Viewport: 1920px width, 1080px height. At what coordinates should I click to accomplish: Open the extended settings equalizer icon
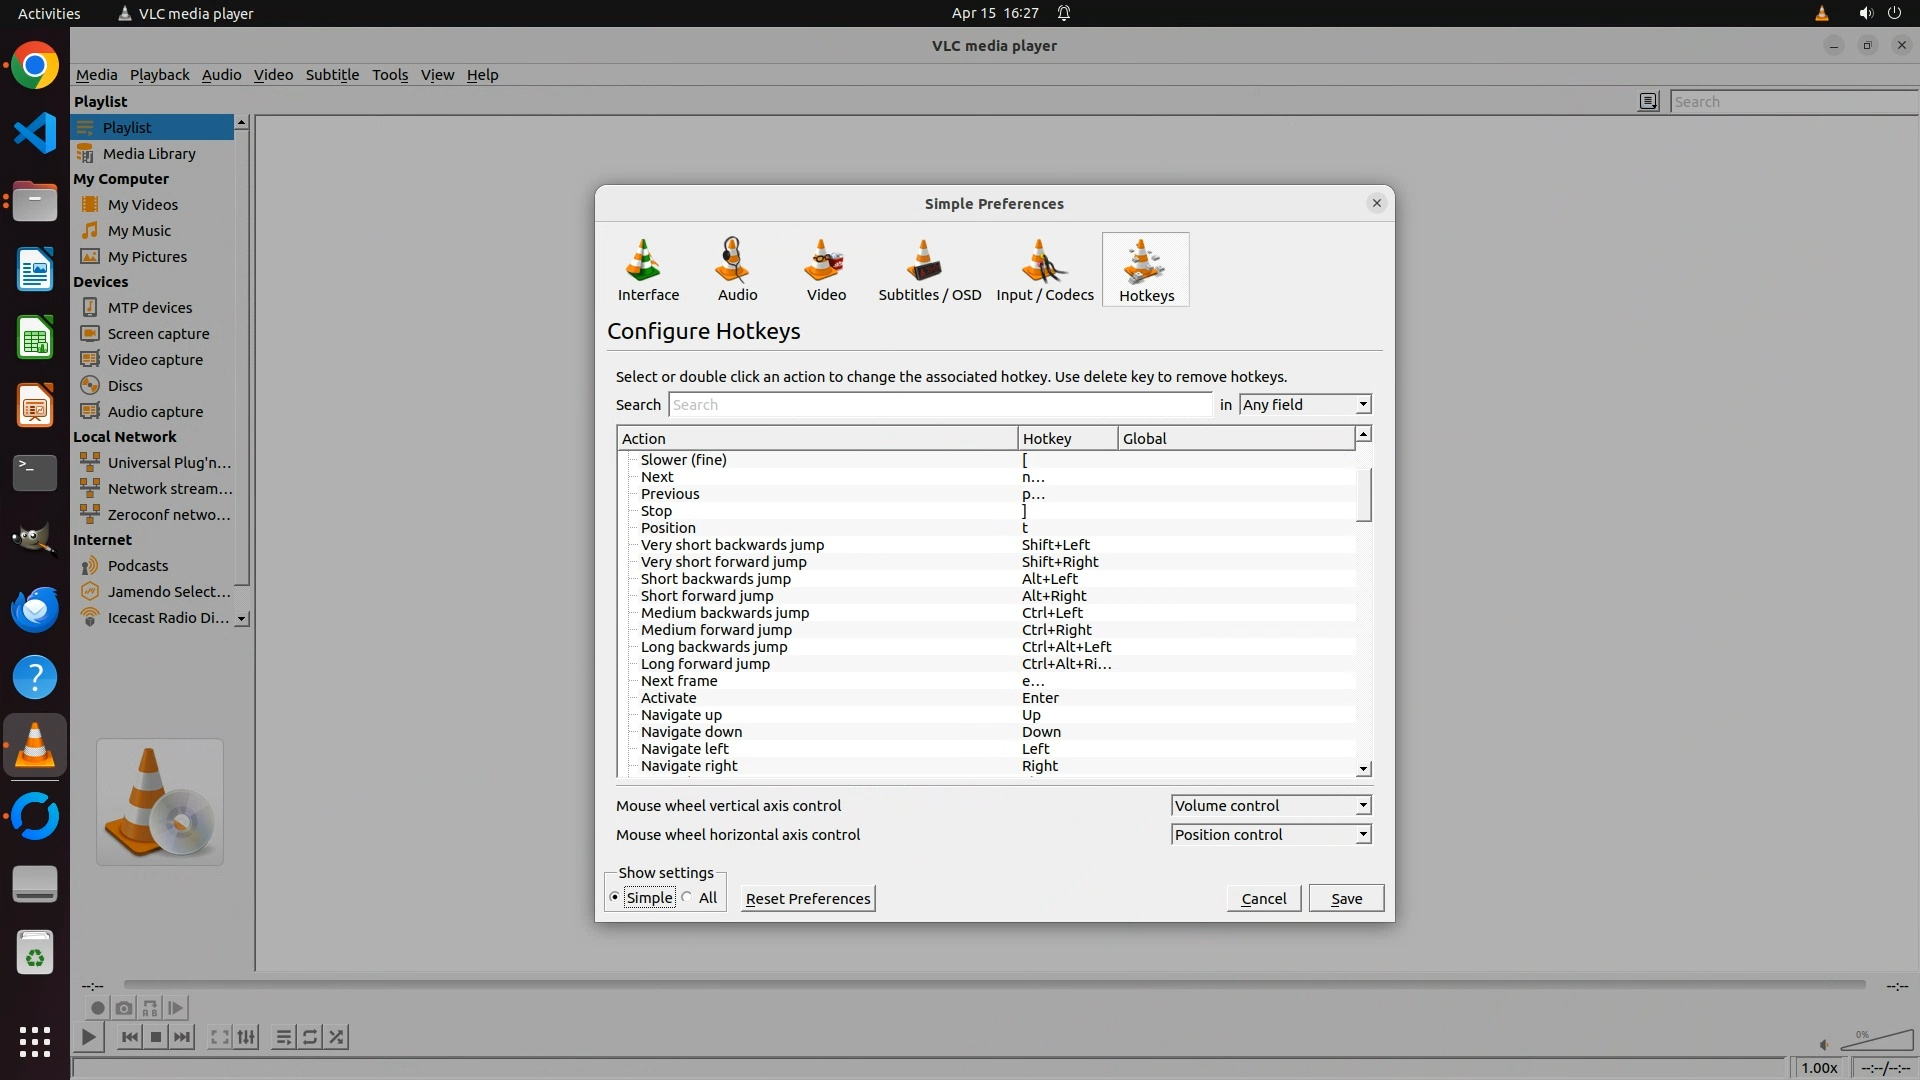point(246,1037)
